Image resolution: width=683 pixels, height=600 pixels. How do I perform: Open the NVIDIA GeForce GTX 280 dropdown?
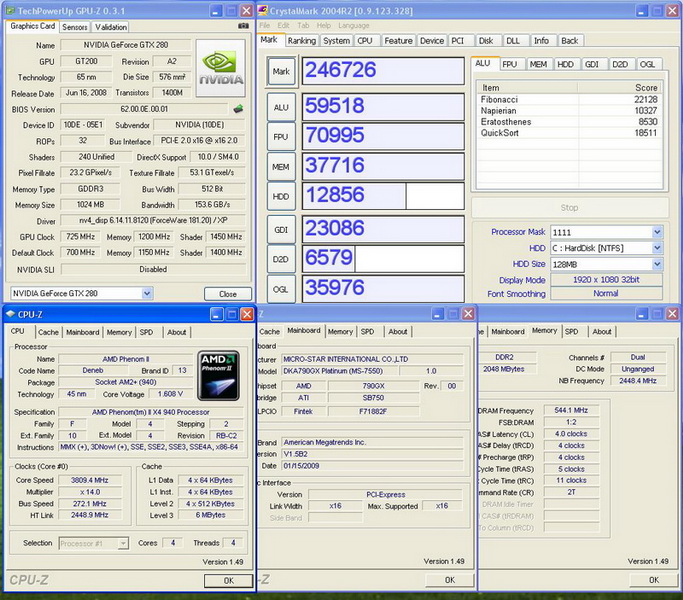[146, 294]
